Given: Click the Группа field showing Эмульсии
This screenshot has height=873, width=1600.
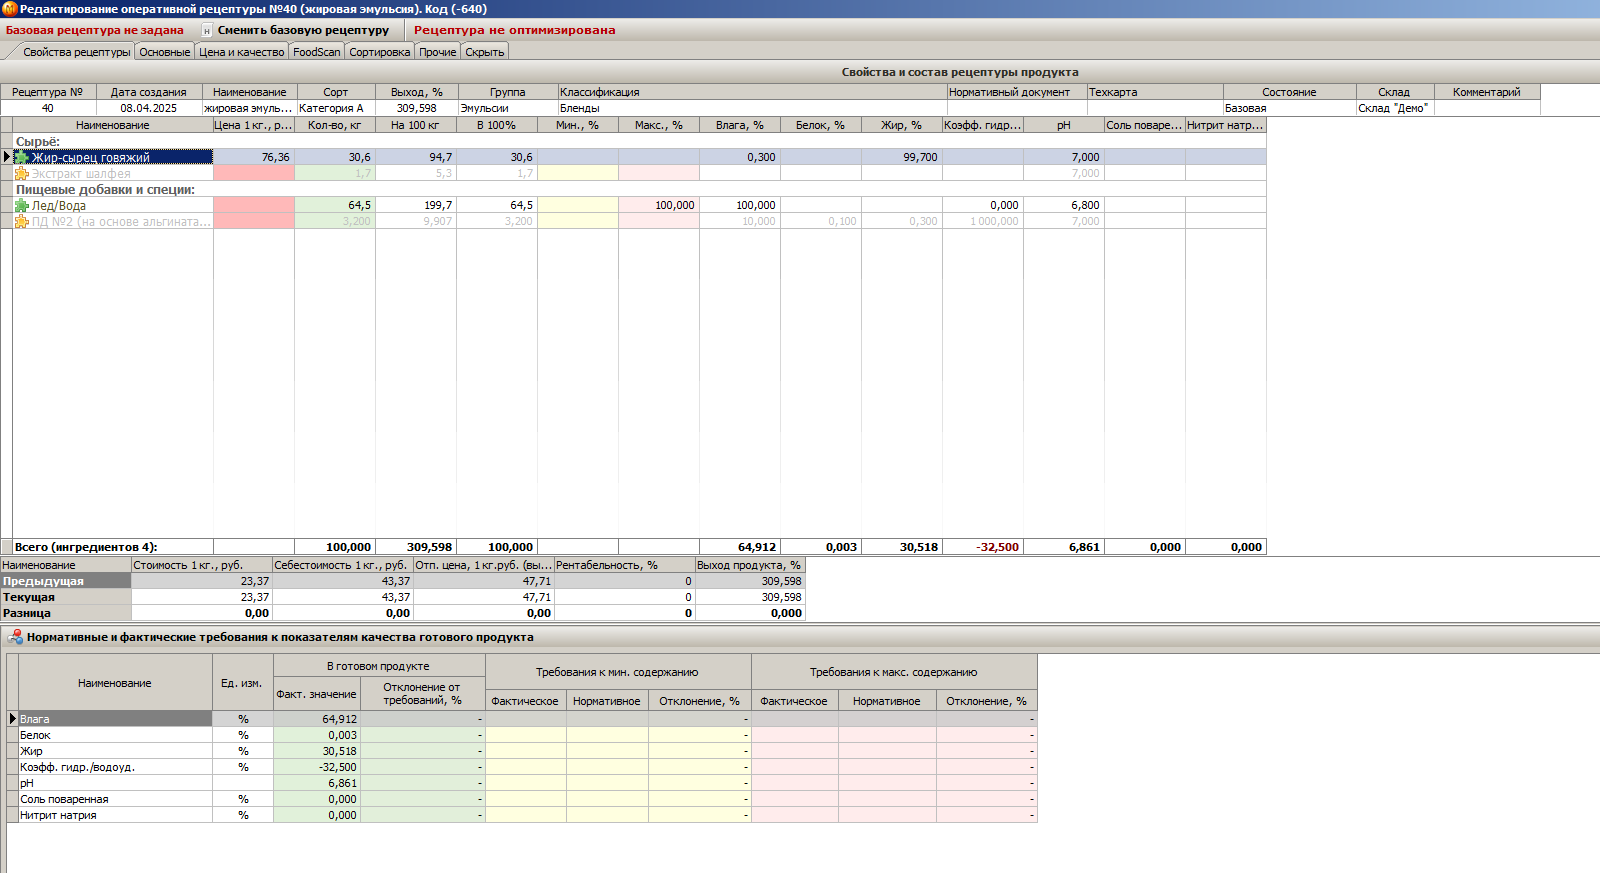Looking at the screenshot, I should tap(506, 108).
